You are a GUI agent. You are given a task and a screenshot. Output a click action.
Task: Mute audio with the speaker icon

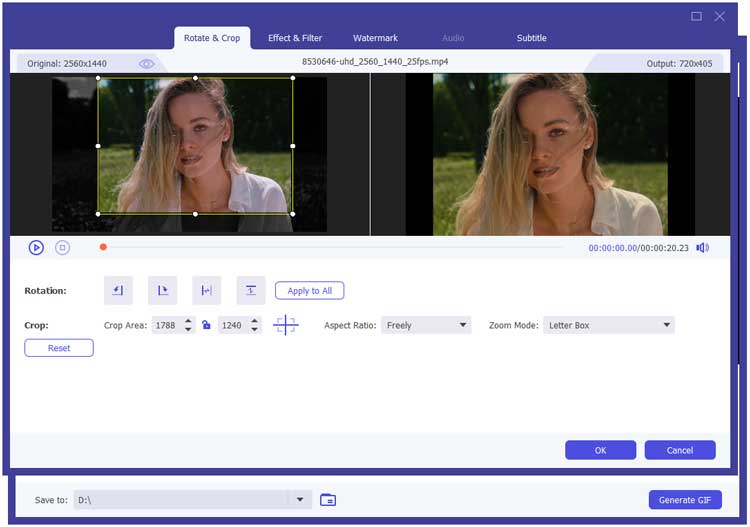point(703,248)
